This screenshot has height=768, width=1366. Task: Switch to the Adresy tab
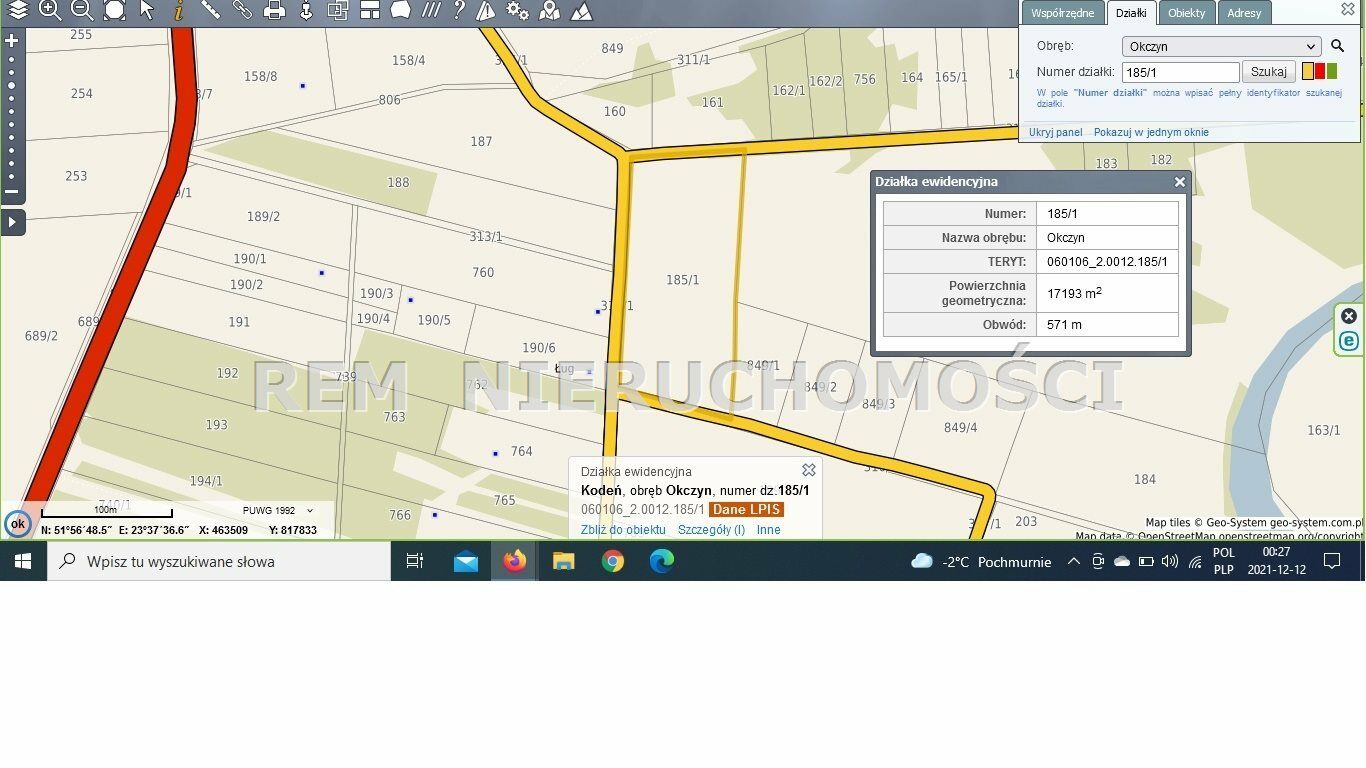pos(1244,13)
